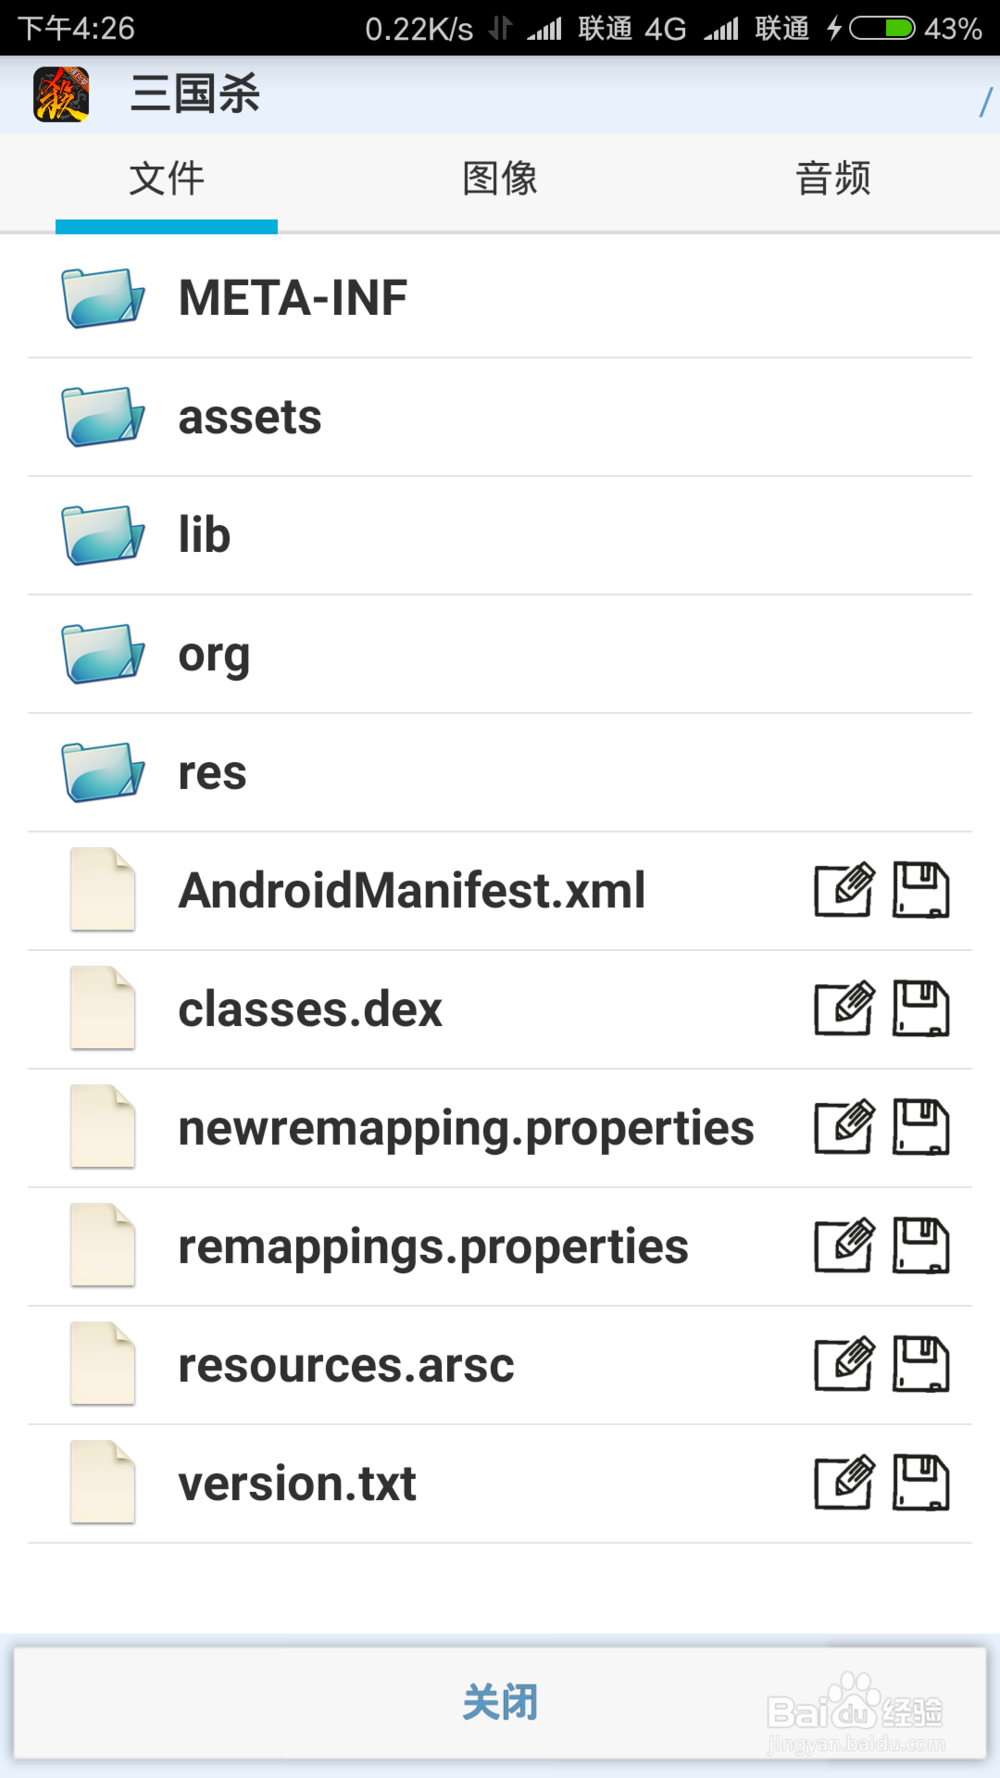Viewport: 1000px width, 1778px height.
Task: Click the save icon beside version.txt
Action: click(x=921, y=1483)
